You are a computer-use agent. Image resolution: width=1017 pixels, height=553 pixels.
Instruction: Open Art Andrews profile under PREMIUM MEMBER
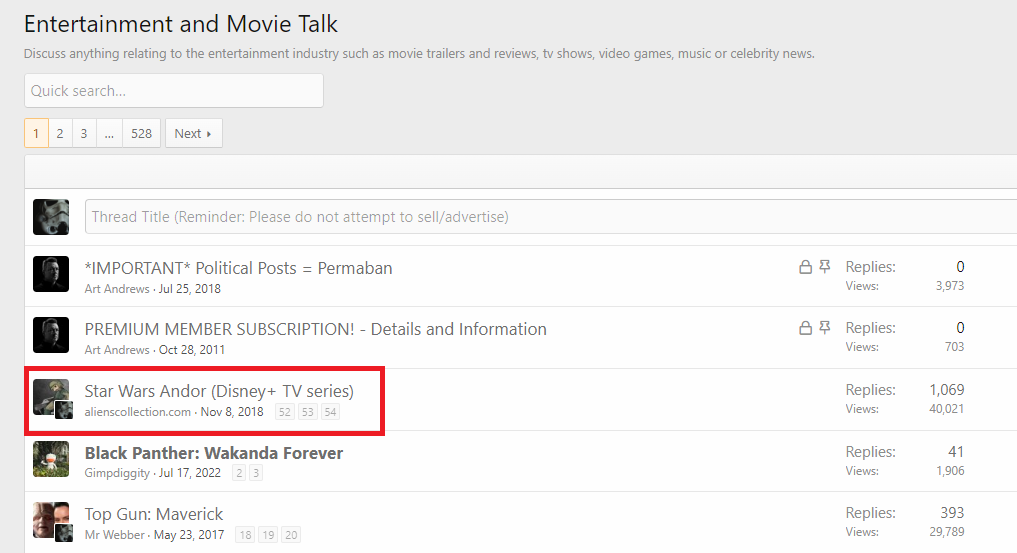point(117,350)
